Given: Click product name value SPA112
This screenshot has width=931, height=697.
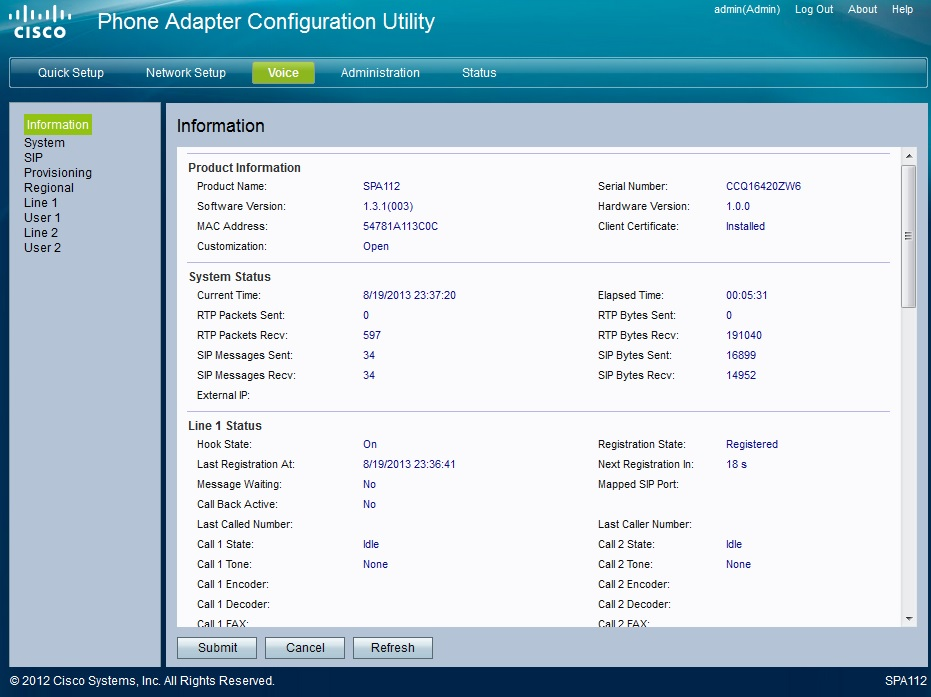Looking at the screenshot, I should coord(381,186).
